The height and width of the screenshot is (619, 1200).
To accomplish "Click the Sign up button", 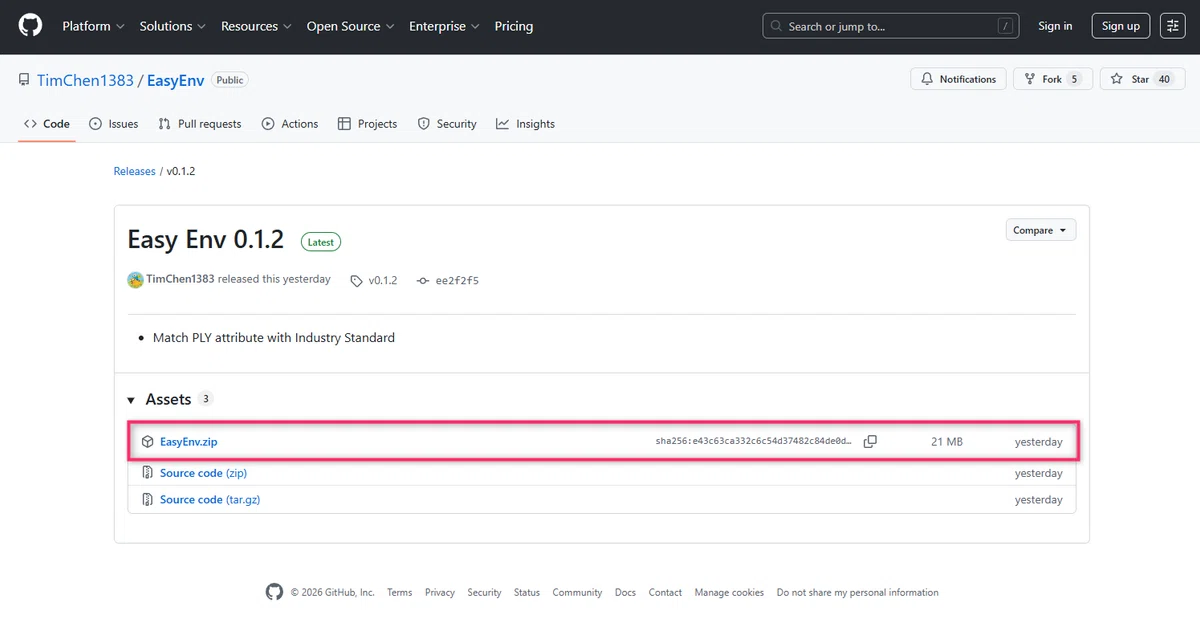I will pos(1121,26).
